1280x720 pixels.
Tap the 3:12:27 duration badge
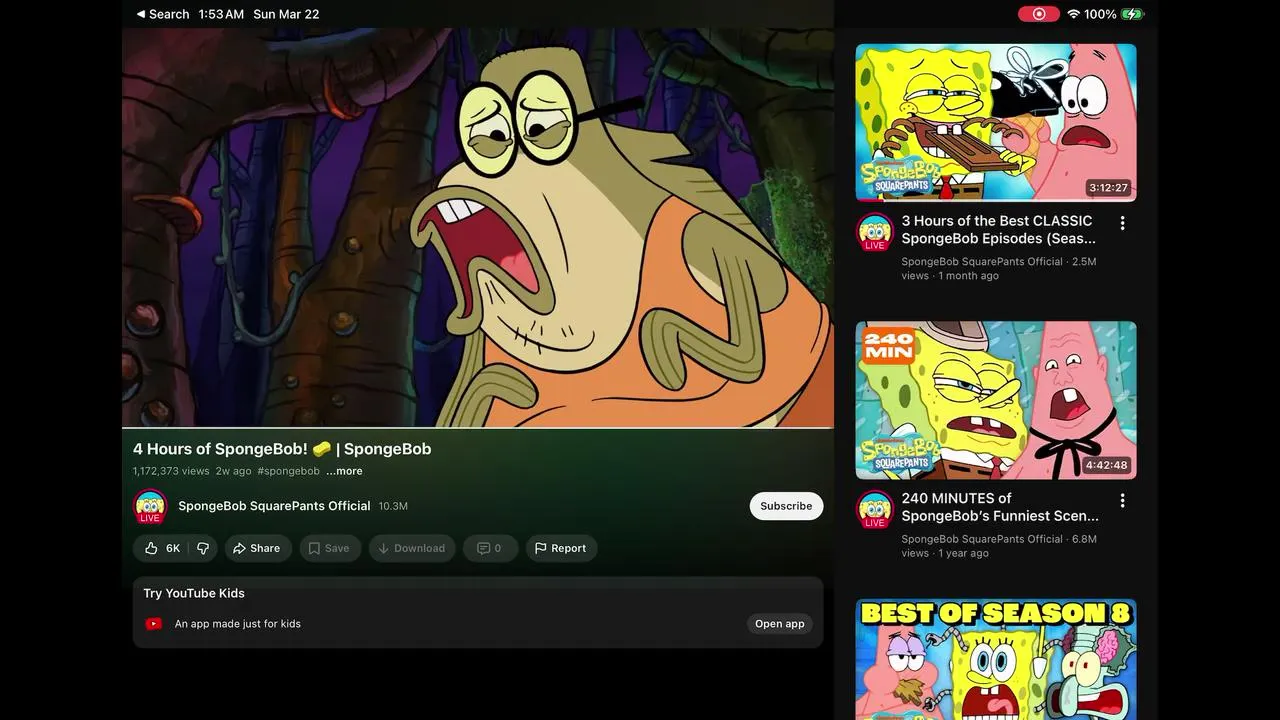1108,188
